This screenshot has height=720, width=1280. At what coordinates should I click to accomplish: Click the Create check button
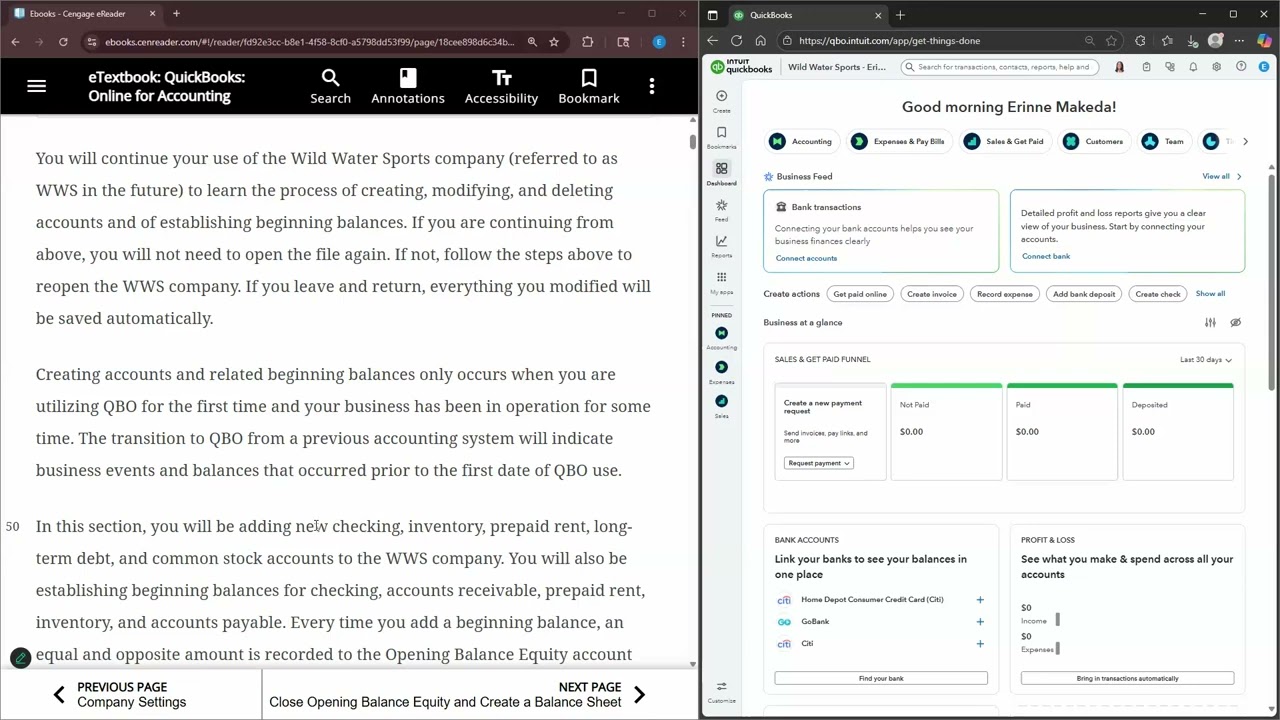(x=1158, y=294)
